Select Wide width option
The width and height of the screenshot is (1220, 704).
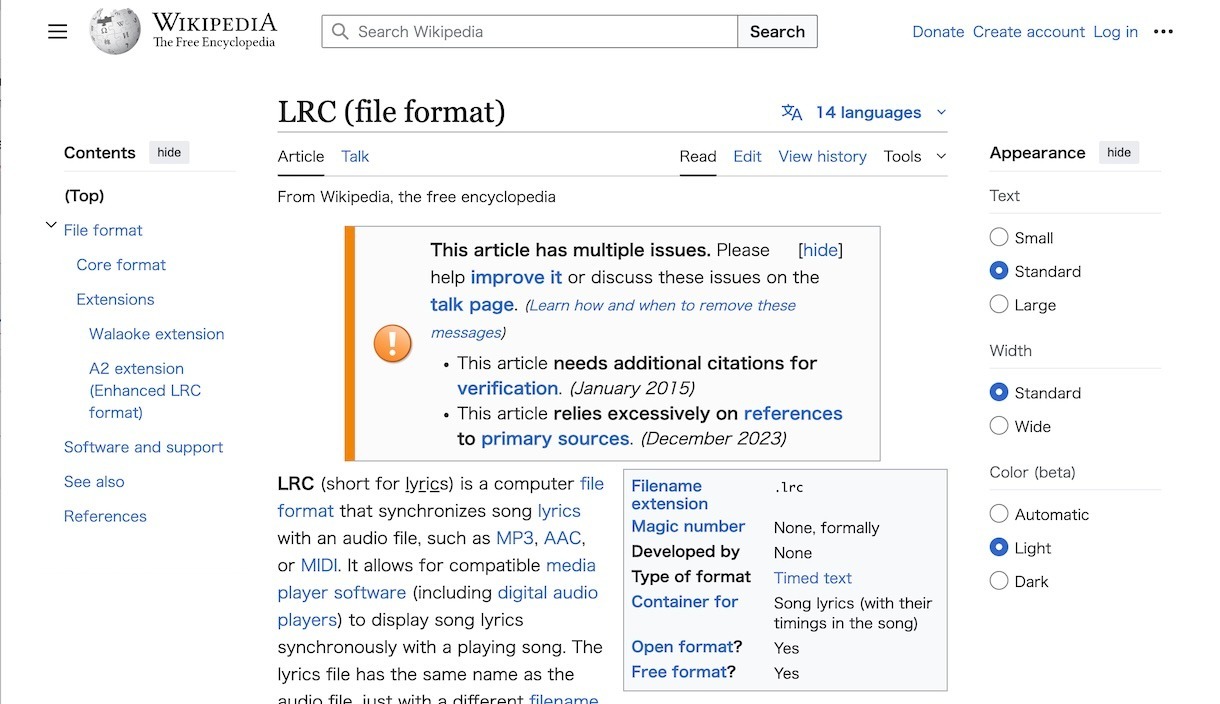click(x=998, y=426)
